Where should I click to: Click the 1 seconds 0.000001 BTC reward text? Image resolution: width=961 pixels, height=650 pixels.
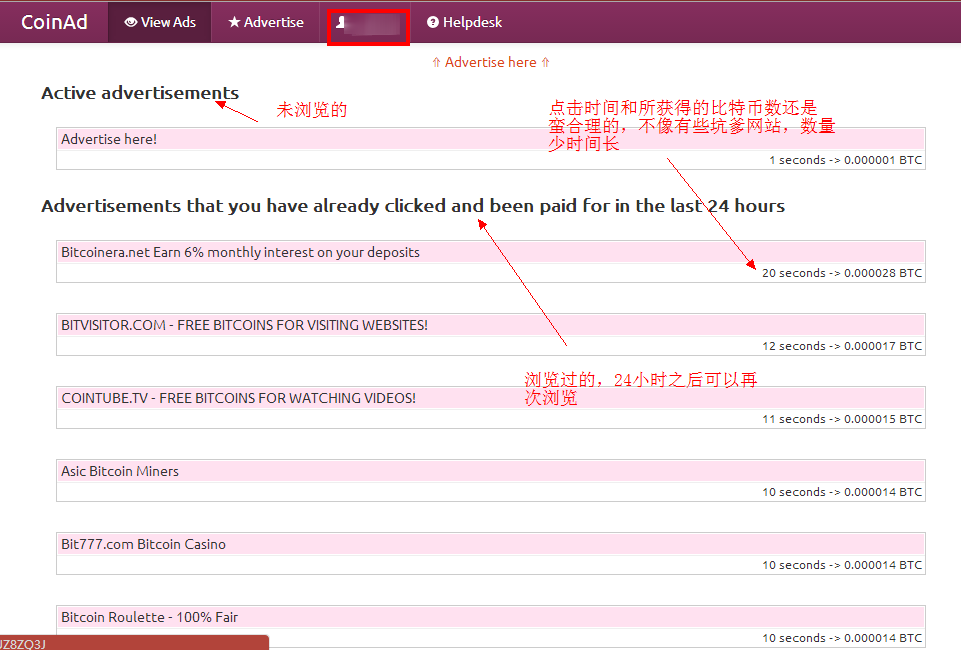tap(845, 160)
